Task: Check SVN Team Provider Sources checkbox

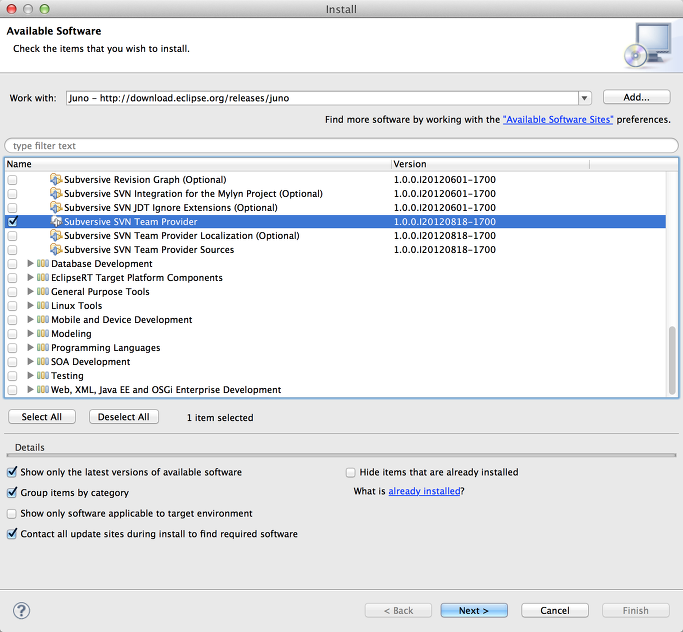Action: [12, 250]
